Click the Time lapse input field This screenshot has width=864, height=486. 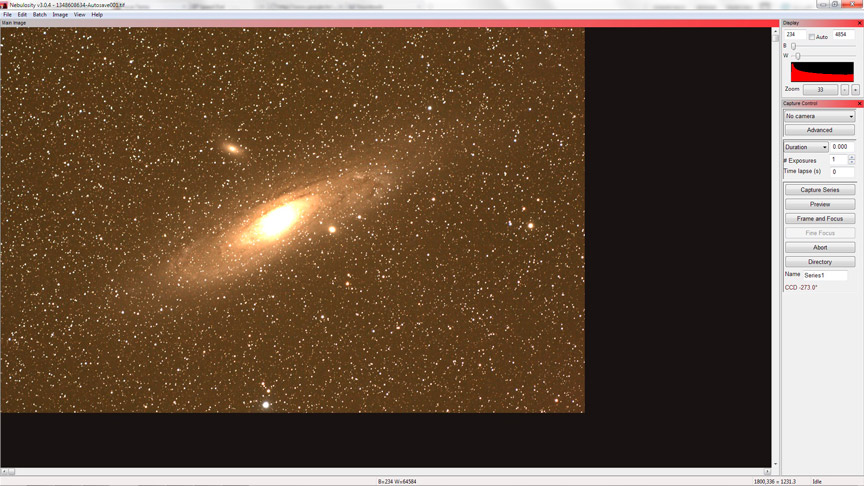click(842, 172)
